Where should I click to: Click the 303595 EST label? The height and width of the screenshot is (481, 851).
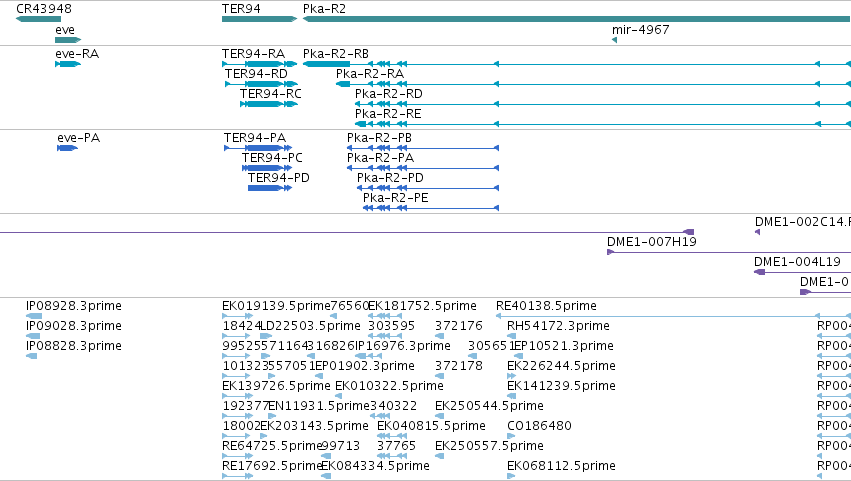coord(391,326)
